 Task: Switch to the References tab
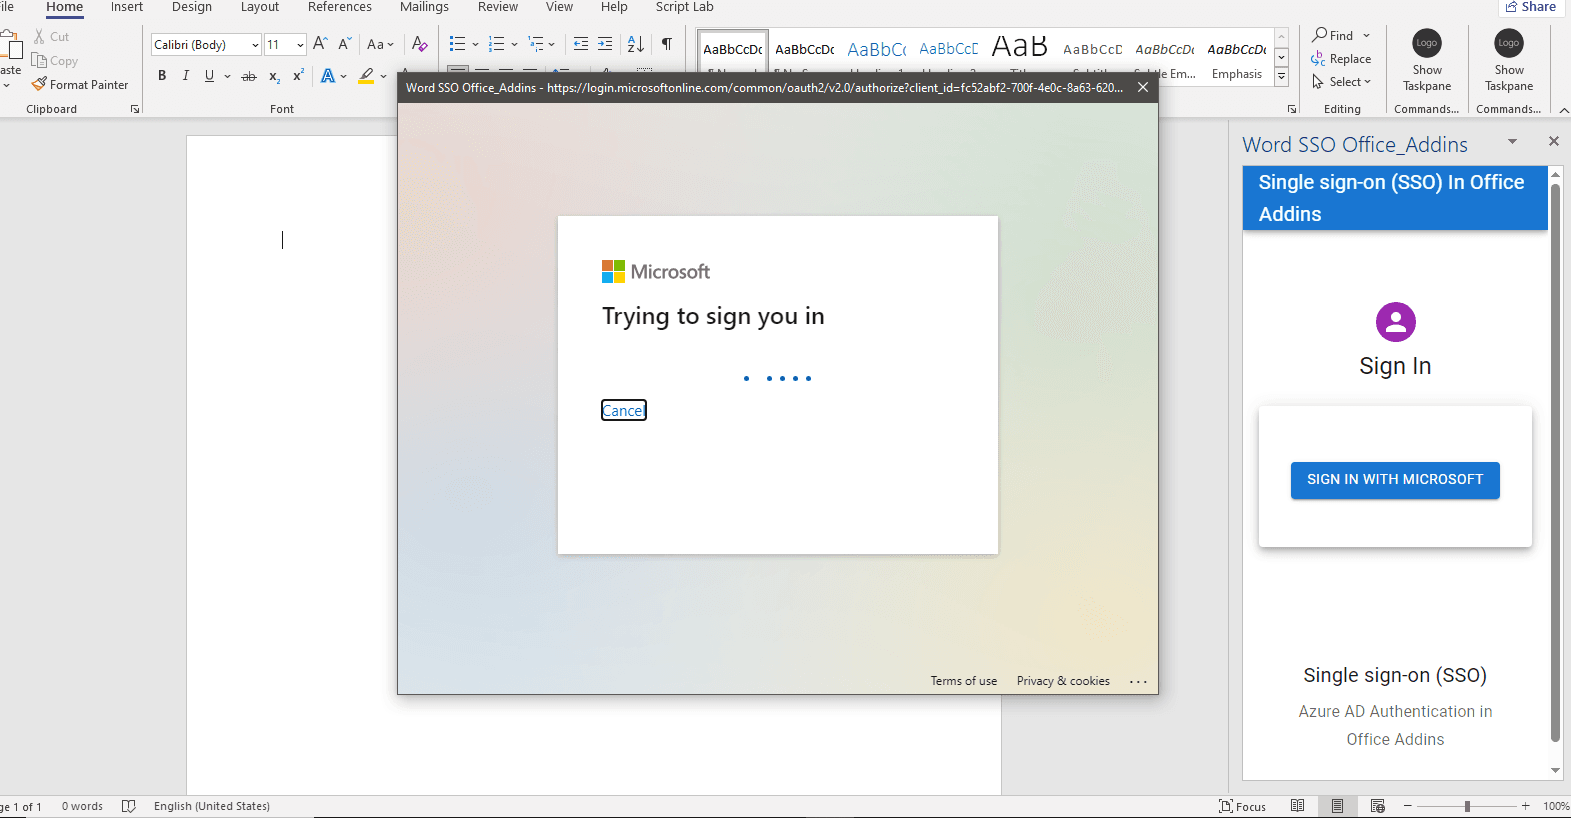click(x=340, y=7)
